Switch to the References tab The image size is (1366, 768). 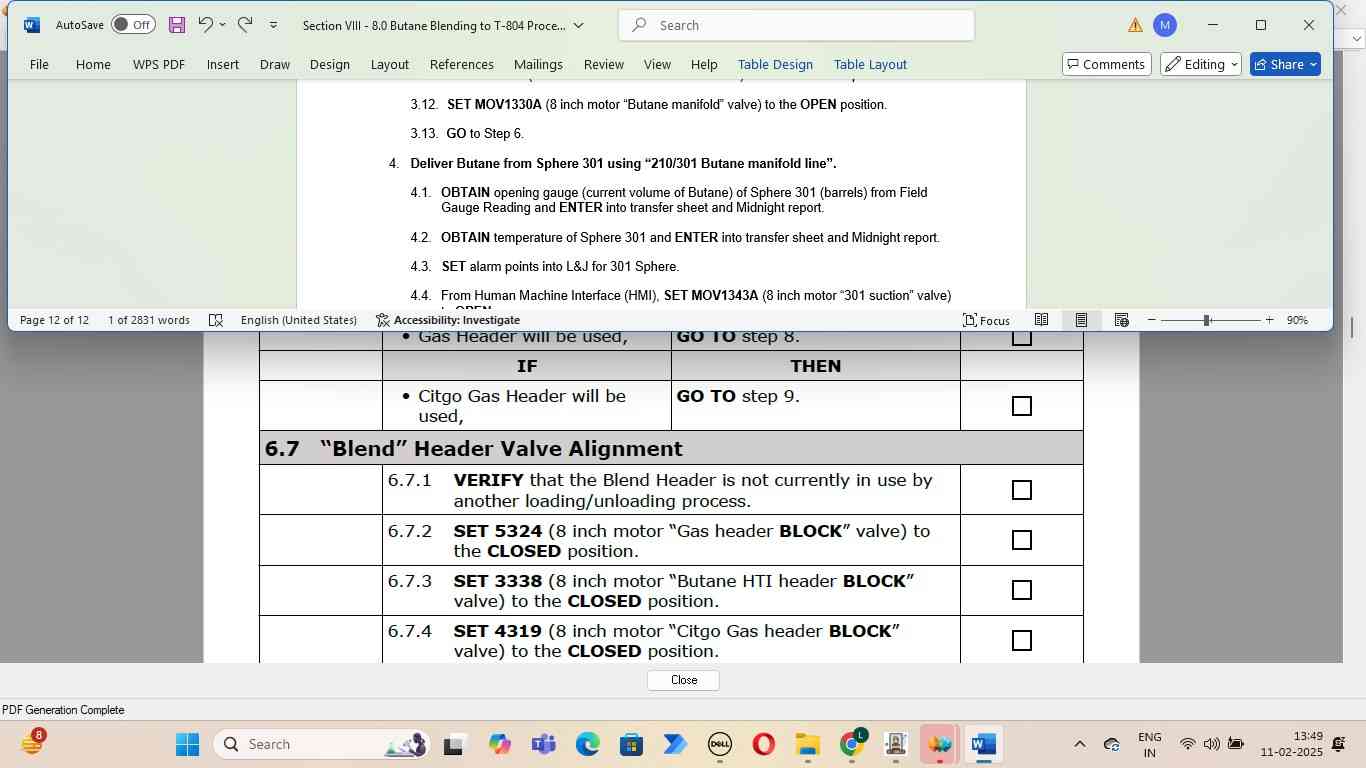click(461, 64)
